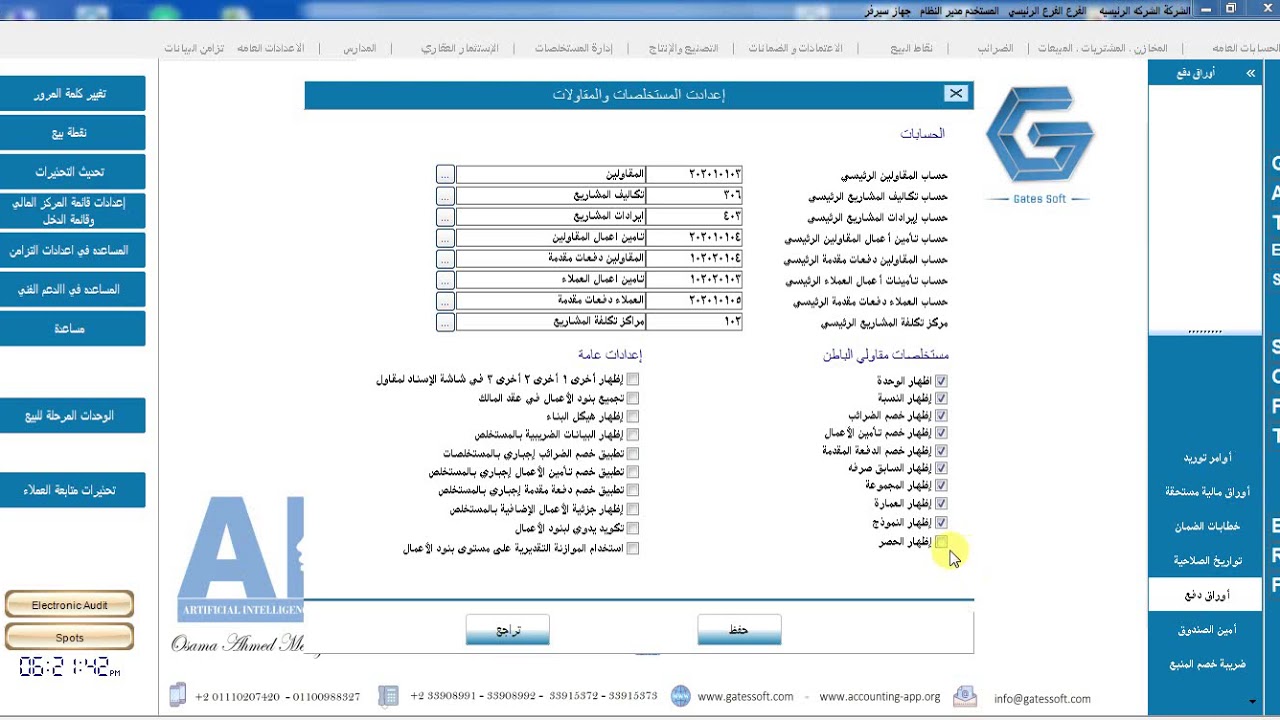Select خطابات الضمان in right panel

(1207, 526)
